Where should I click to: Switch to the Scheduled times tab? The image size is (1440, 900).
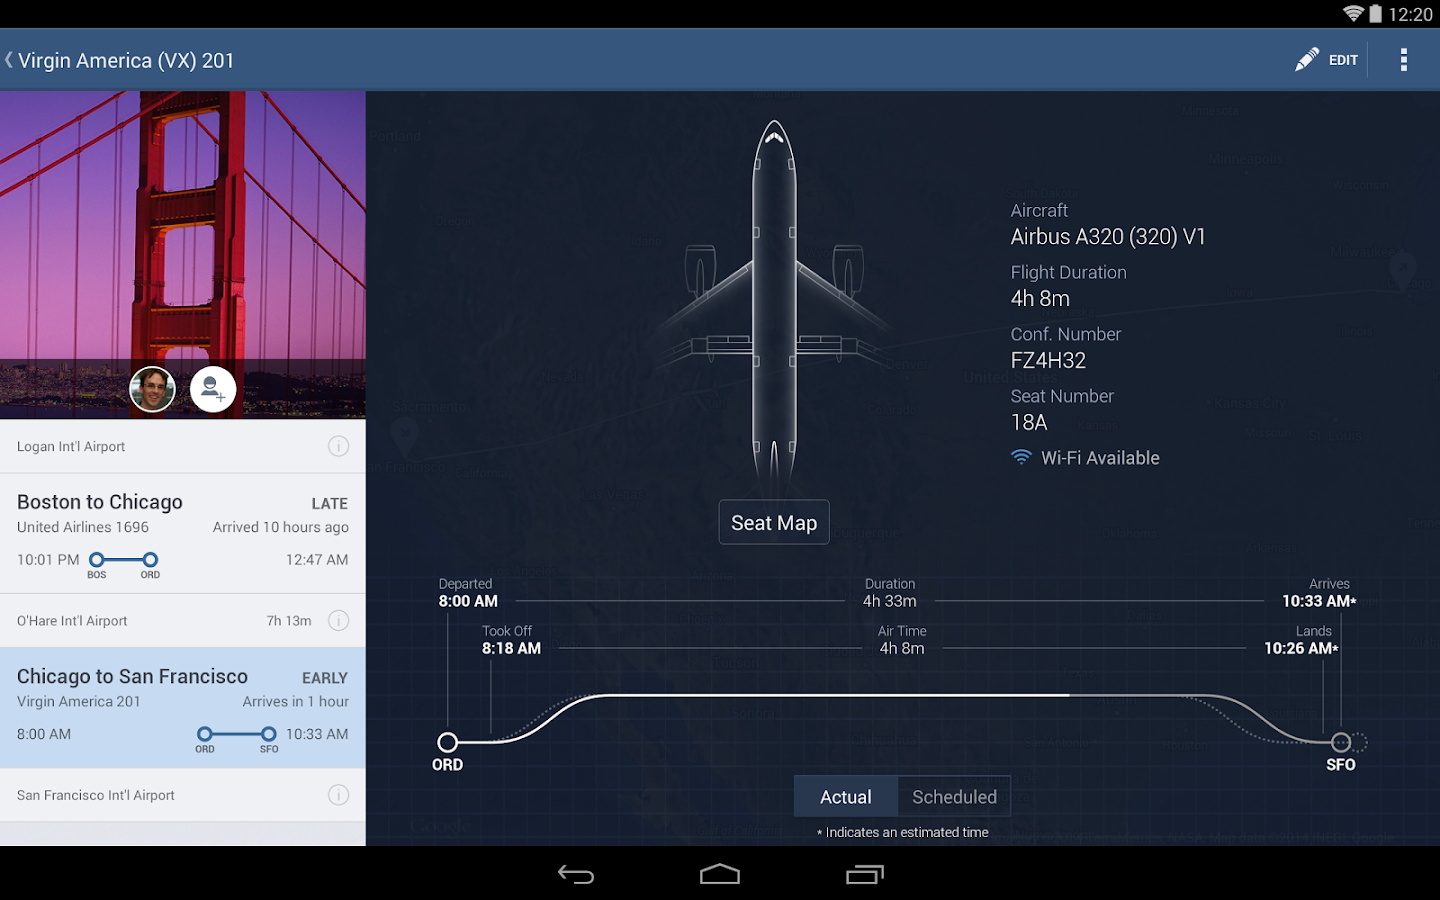coord(954,797)
